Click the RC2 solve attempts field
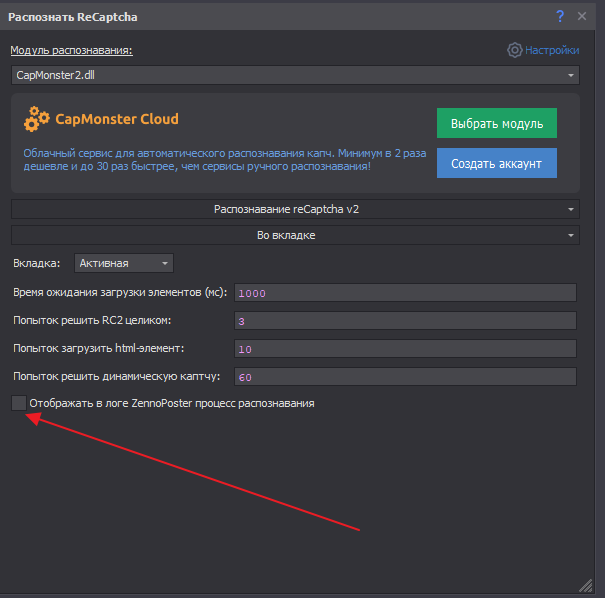605x598 pixels. pyautogui.click(x=405, y=321)
